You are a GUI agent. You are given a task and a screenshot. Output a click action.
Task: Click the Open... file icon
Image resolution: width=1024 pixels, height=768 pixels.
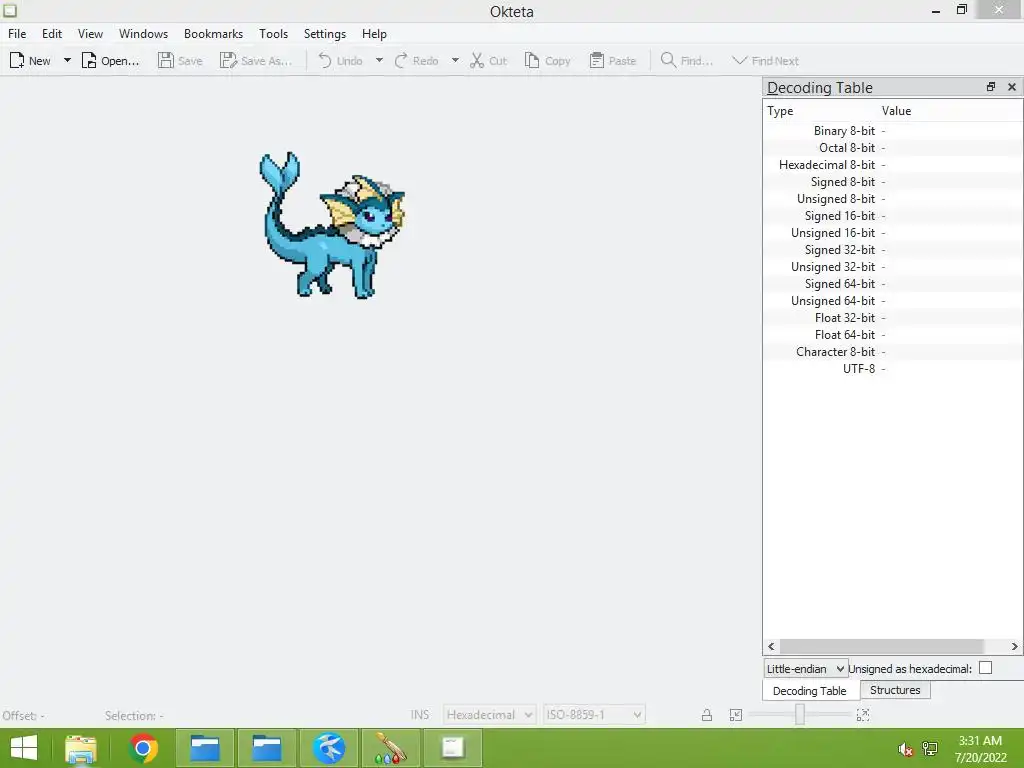coord(89,61)
